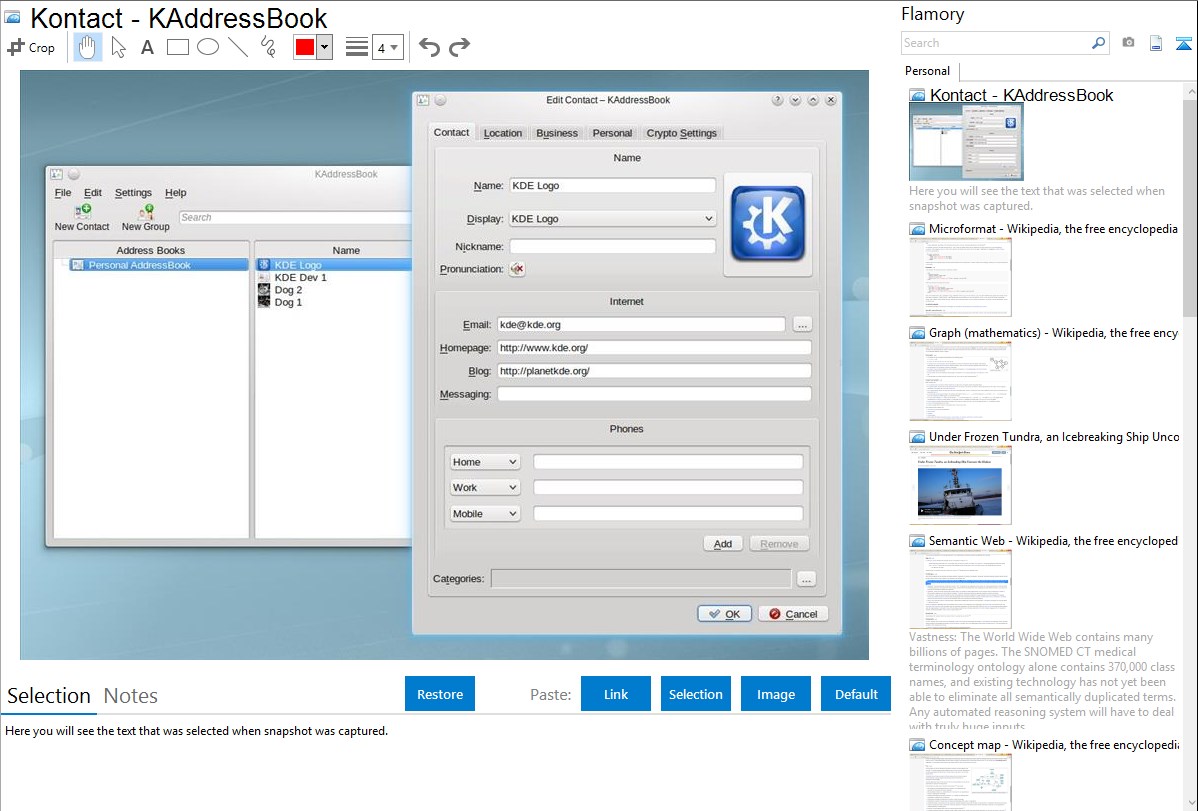Select the straight line tool
Screen dimensions: 1198x811
(x=238, y=47)
